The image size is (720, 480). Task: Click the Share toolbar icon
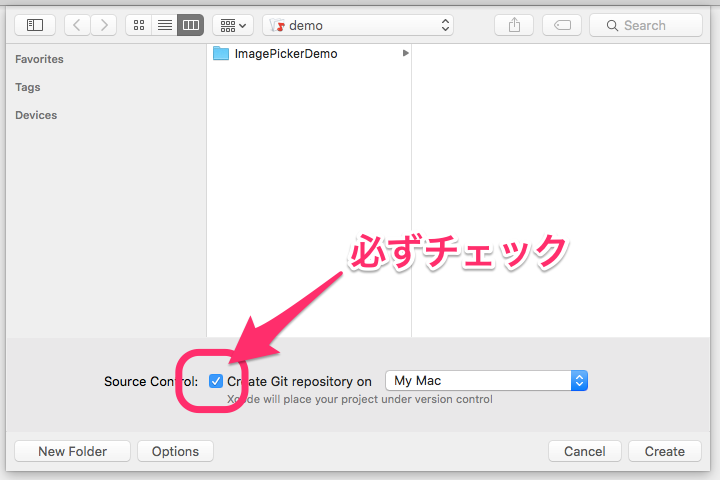(x=514, y=25)
